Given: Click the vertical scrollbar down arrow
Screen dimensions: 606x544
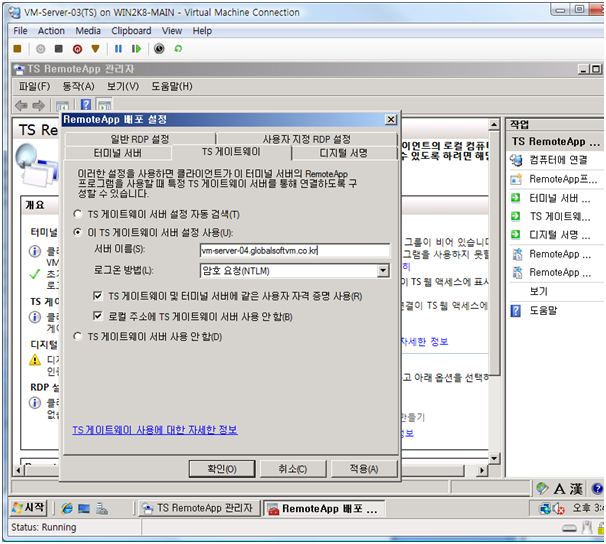Looking at the screenshot, I should (x=494, y=459).
